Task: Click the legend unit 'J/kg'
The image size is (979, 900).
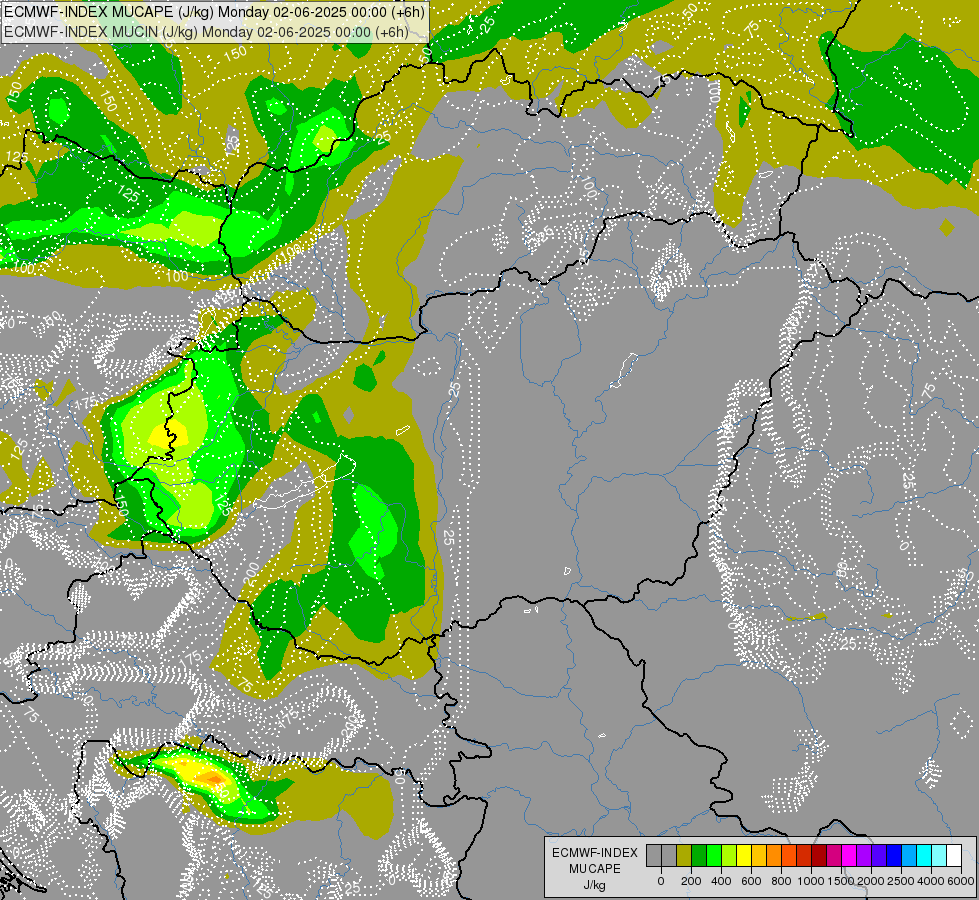Action: click(x=594, y=885)
